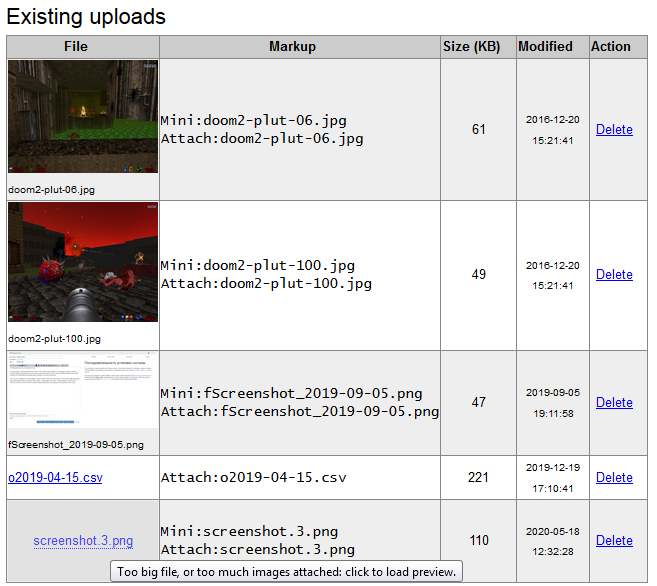657x586 pixels.
Task: Click the size value 47
Action: click(x=479, y=403)
